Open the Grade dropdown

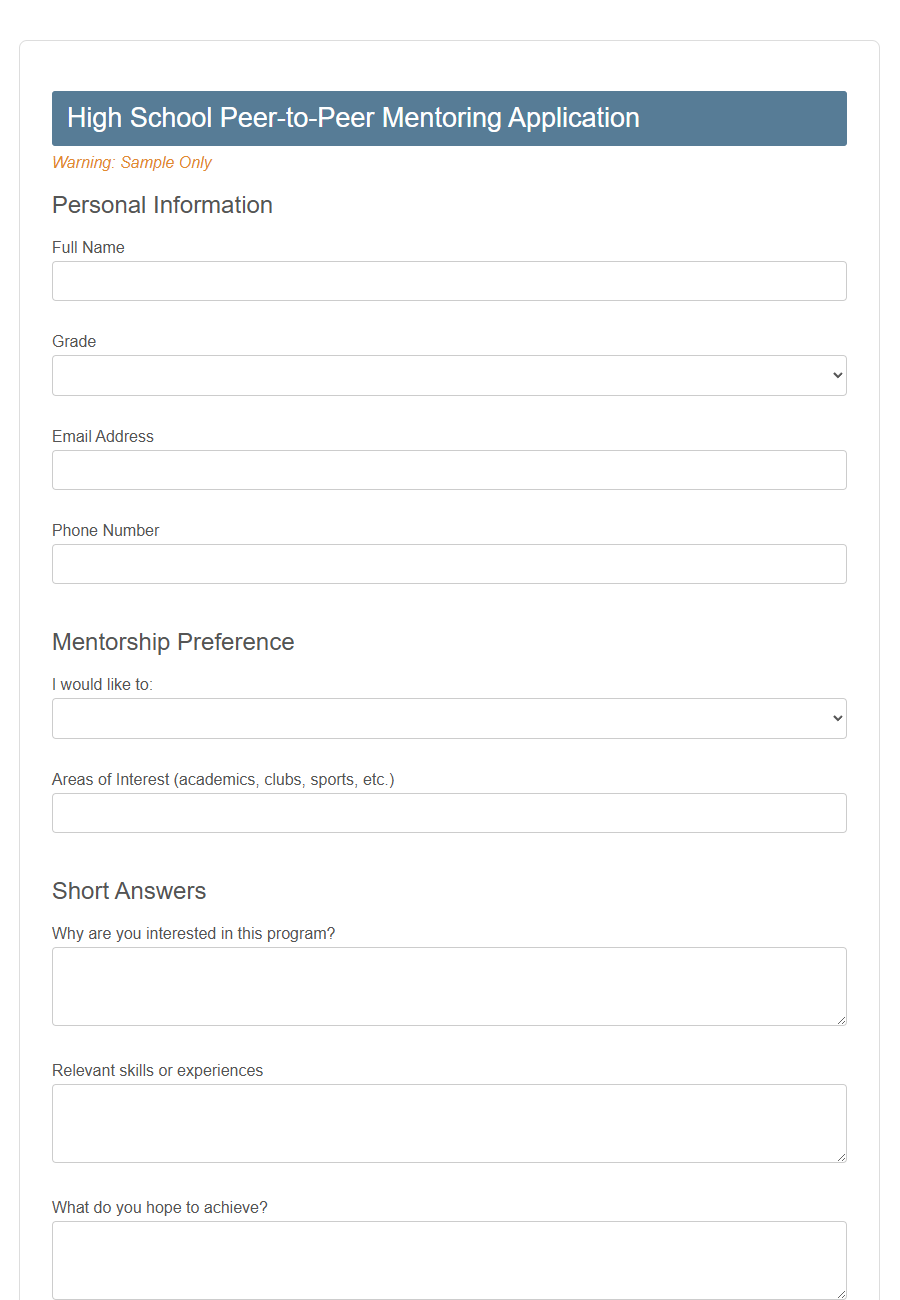[449, 375]
